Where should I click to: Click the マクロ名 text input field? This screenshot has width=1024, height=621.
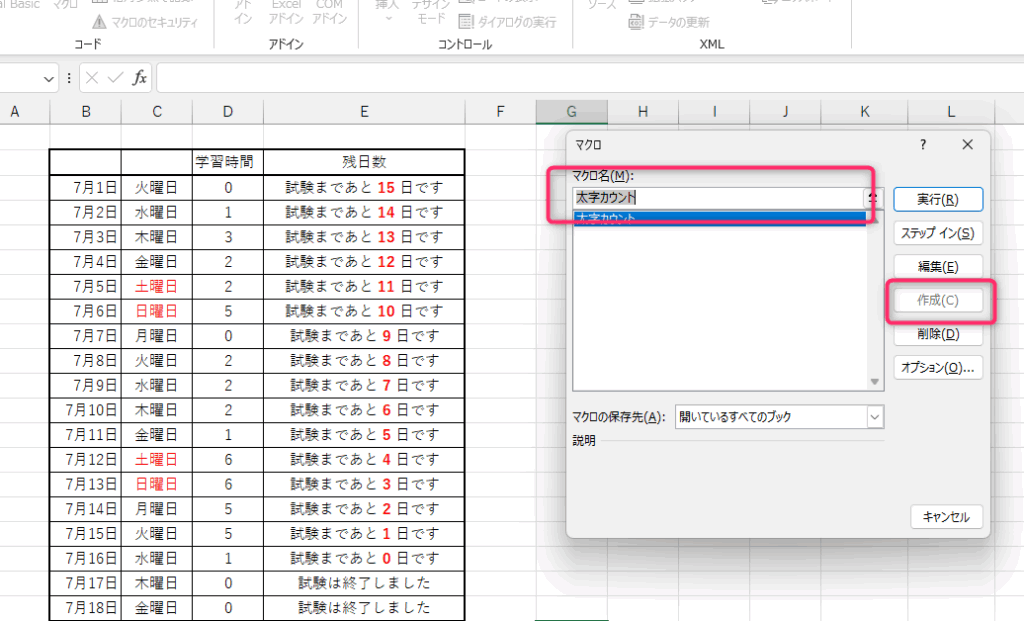(x=718, y=198)
